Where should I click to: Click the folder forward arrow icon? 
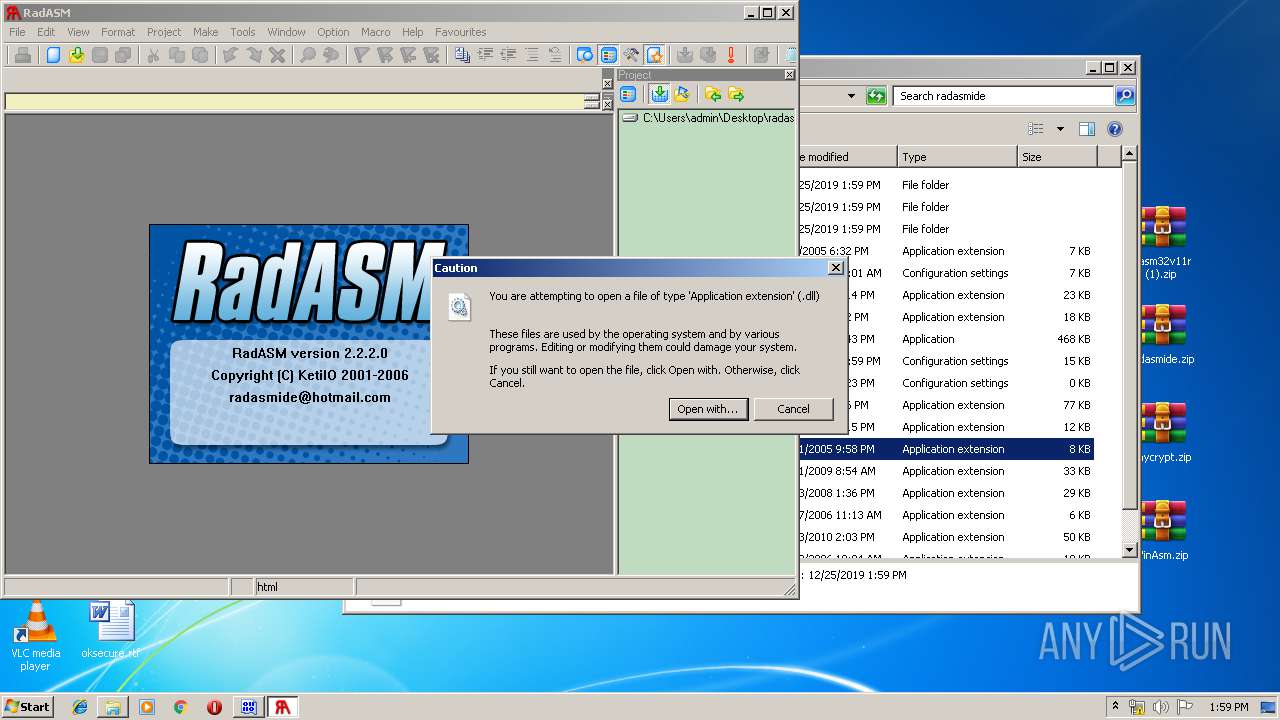(x=736, y=94)
